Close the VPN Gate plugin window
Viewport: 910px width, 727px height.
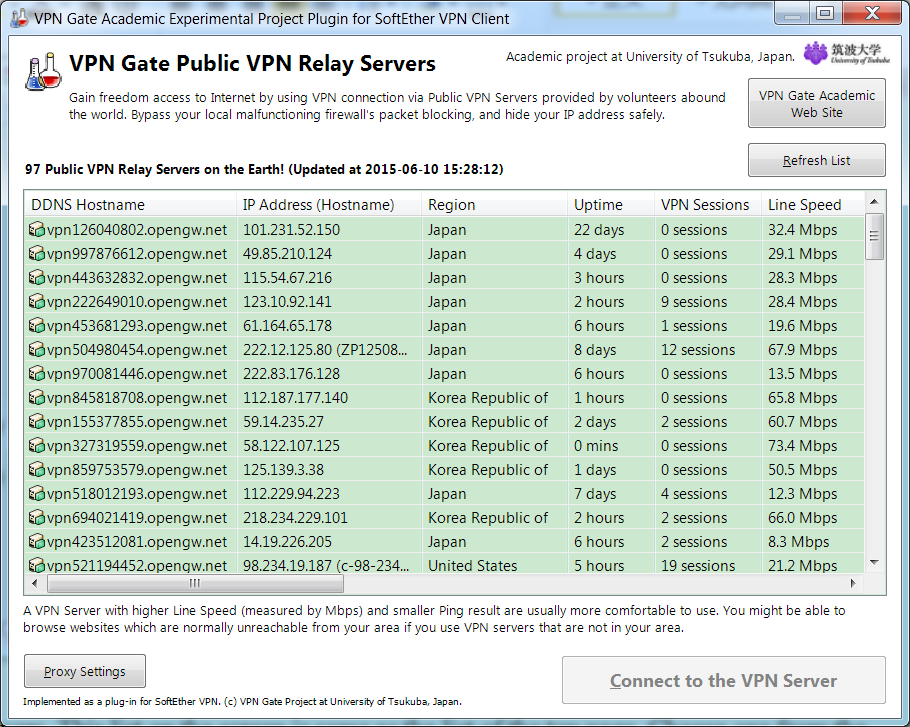pos(872,13)
